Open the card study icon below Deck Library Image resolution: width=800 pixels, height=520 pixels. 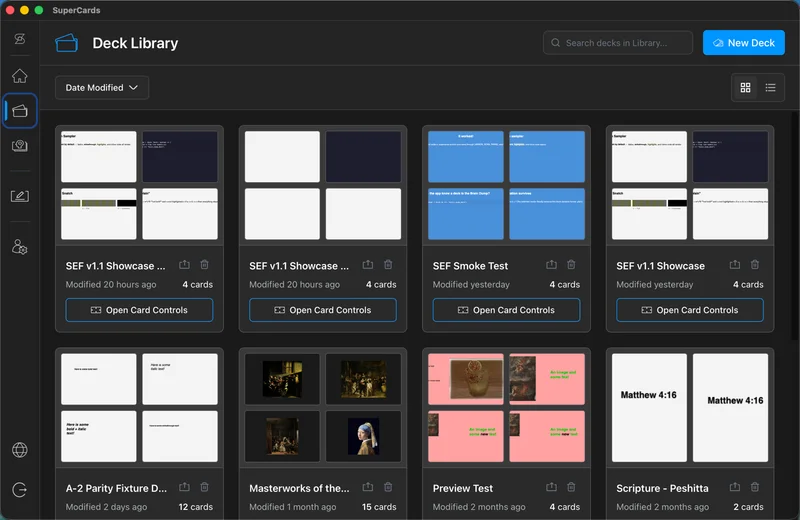(x=19, y=146)
